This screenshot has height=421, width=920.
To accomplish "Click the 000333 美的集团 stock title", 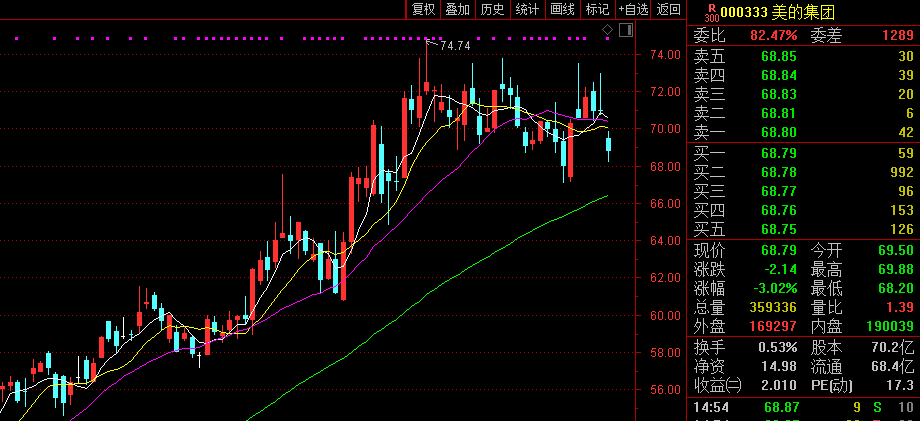I will [x=777, y=11].
